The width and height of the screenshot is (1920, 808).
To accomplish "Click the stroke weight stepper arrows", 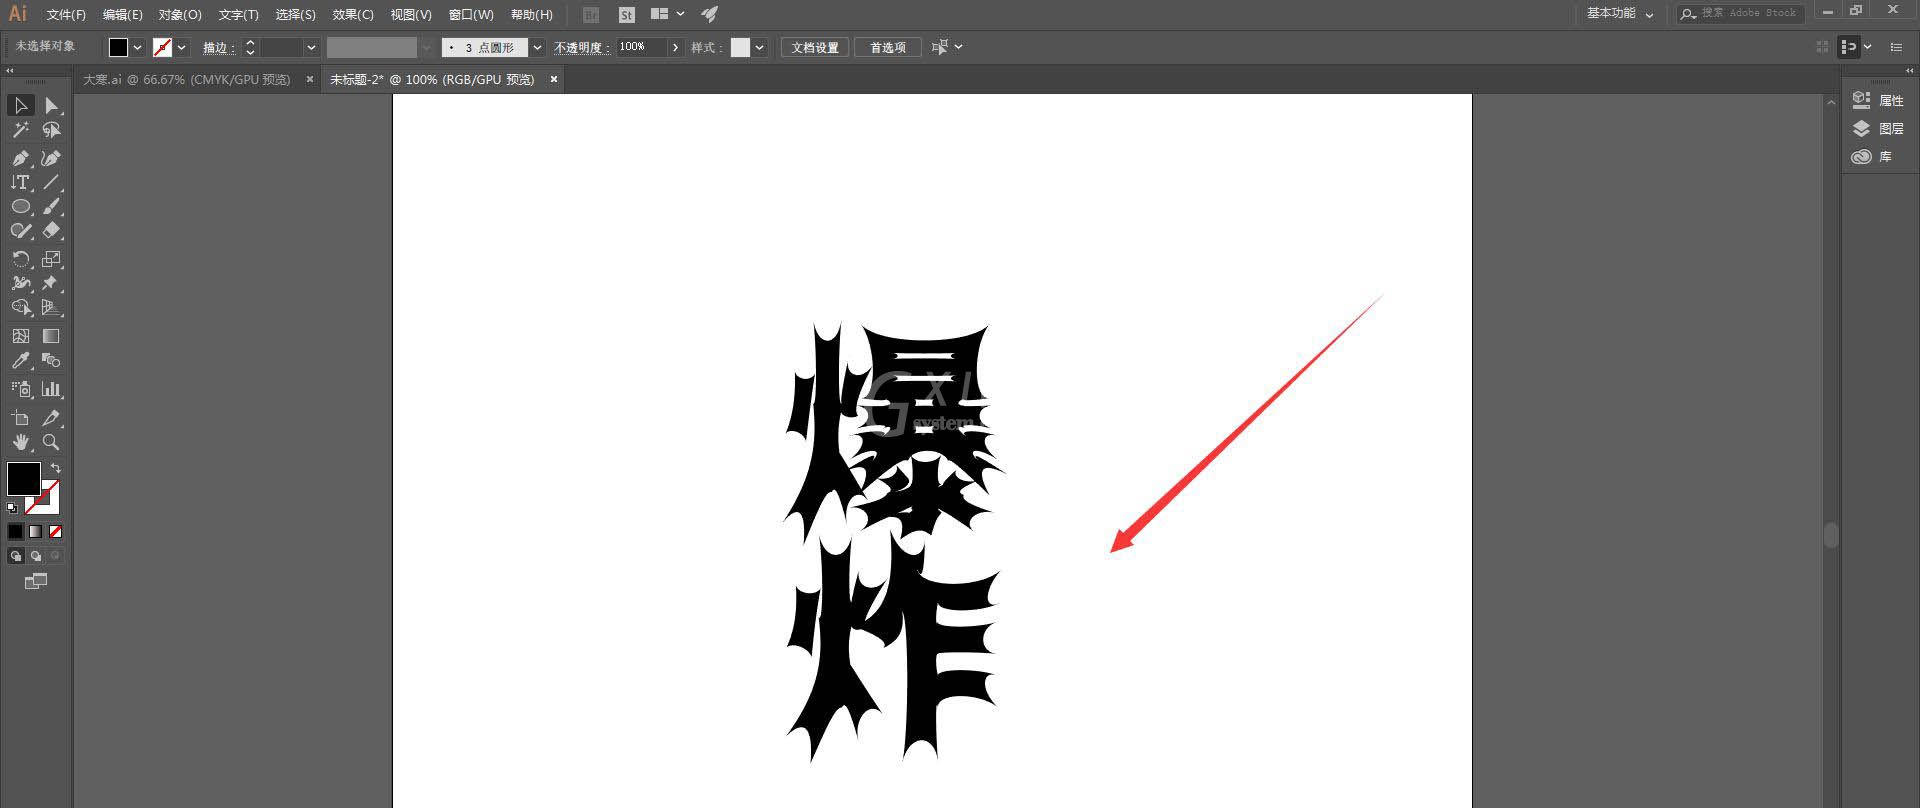I will [x=250, y=47].
